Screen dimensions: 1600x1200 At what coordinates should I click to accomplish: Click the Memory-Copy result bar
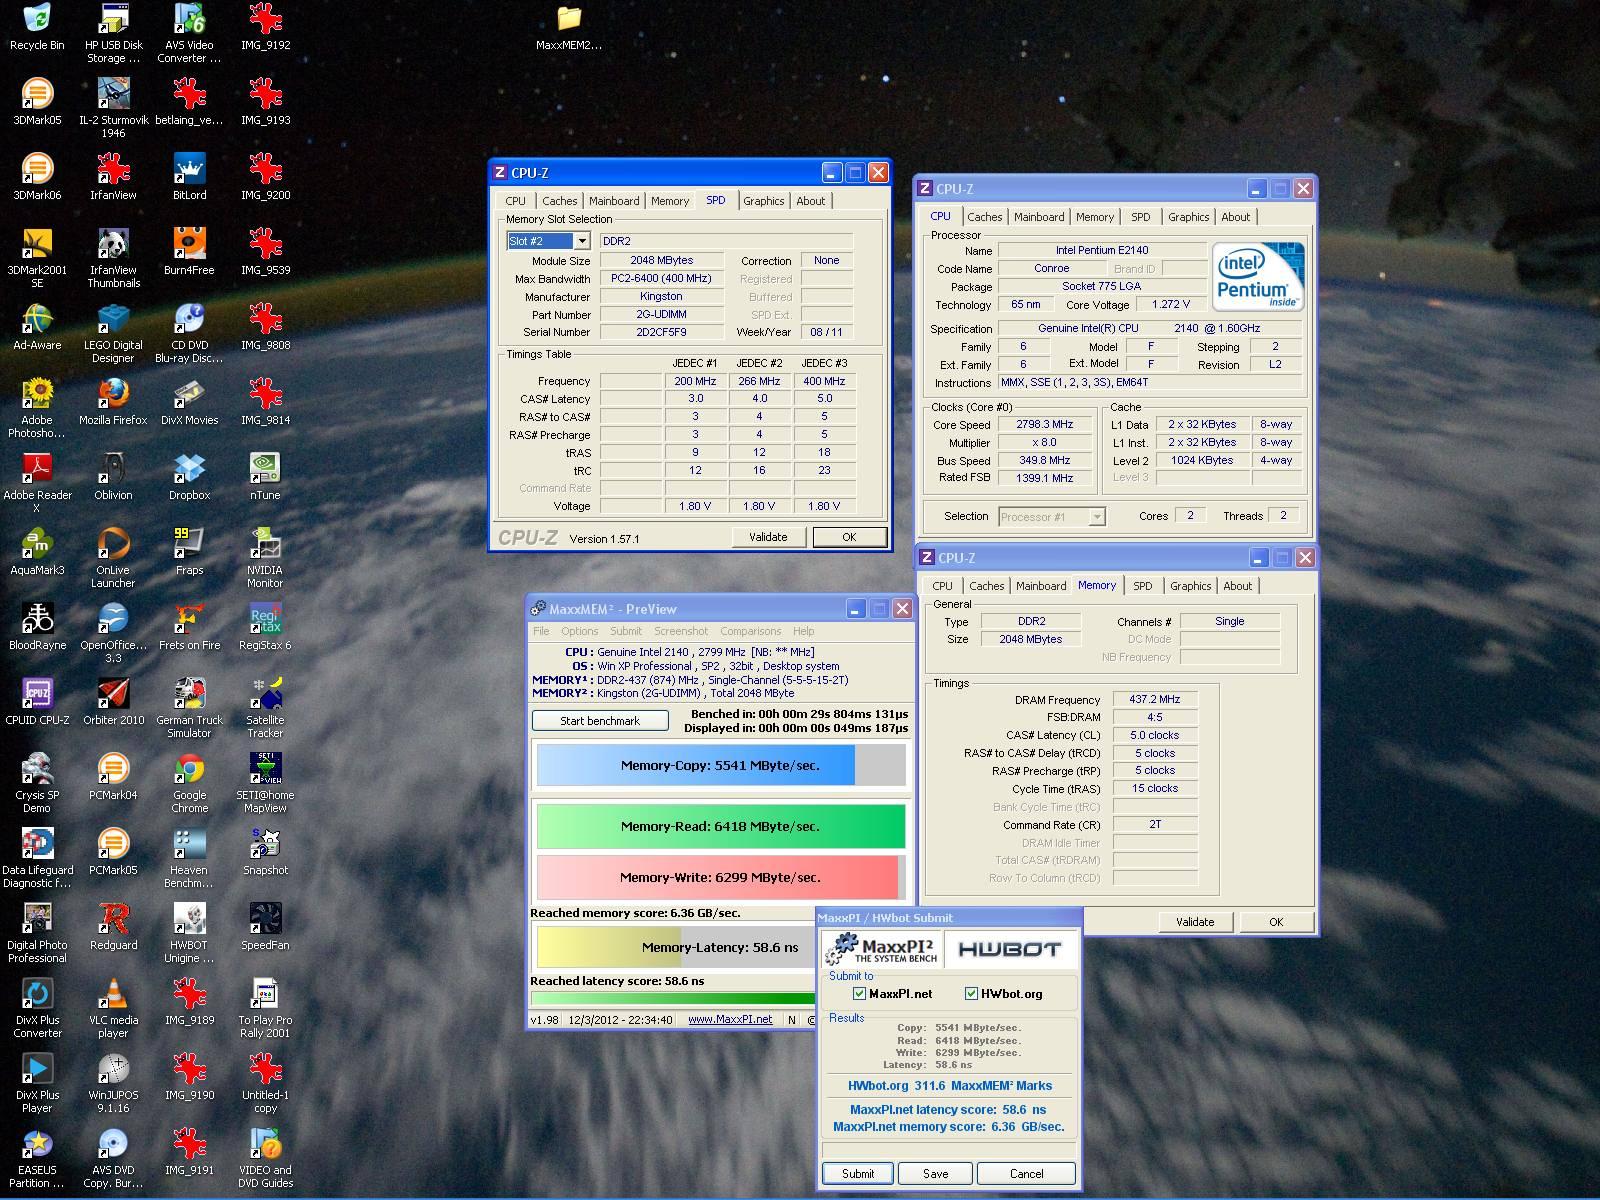(720, 765)
